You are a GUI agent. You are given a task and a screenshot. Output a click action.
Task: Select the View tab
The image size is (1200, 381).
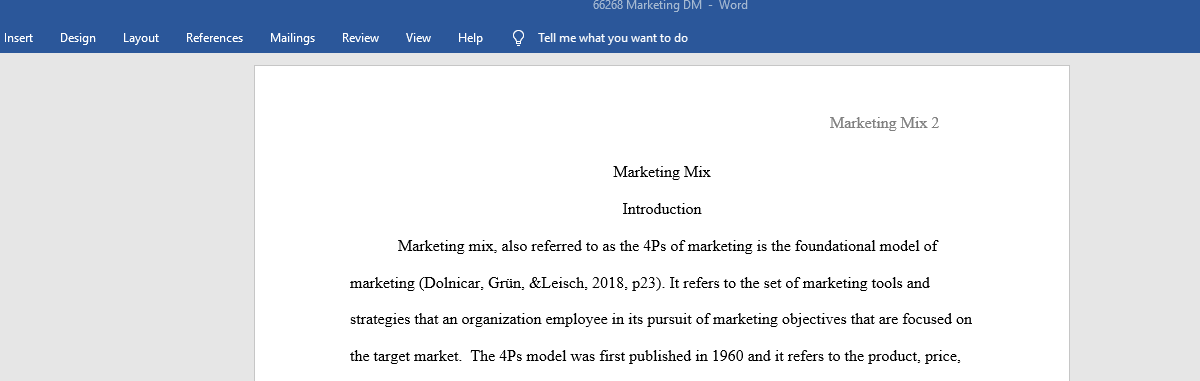coord(418,38)
